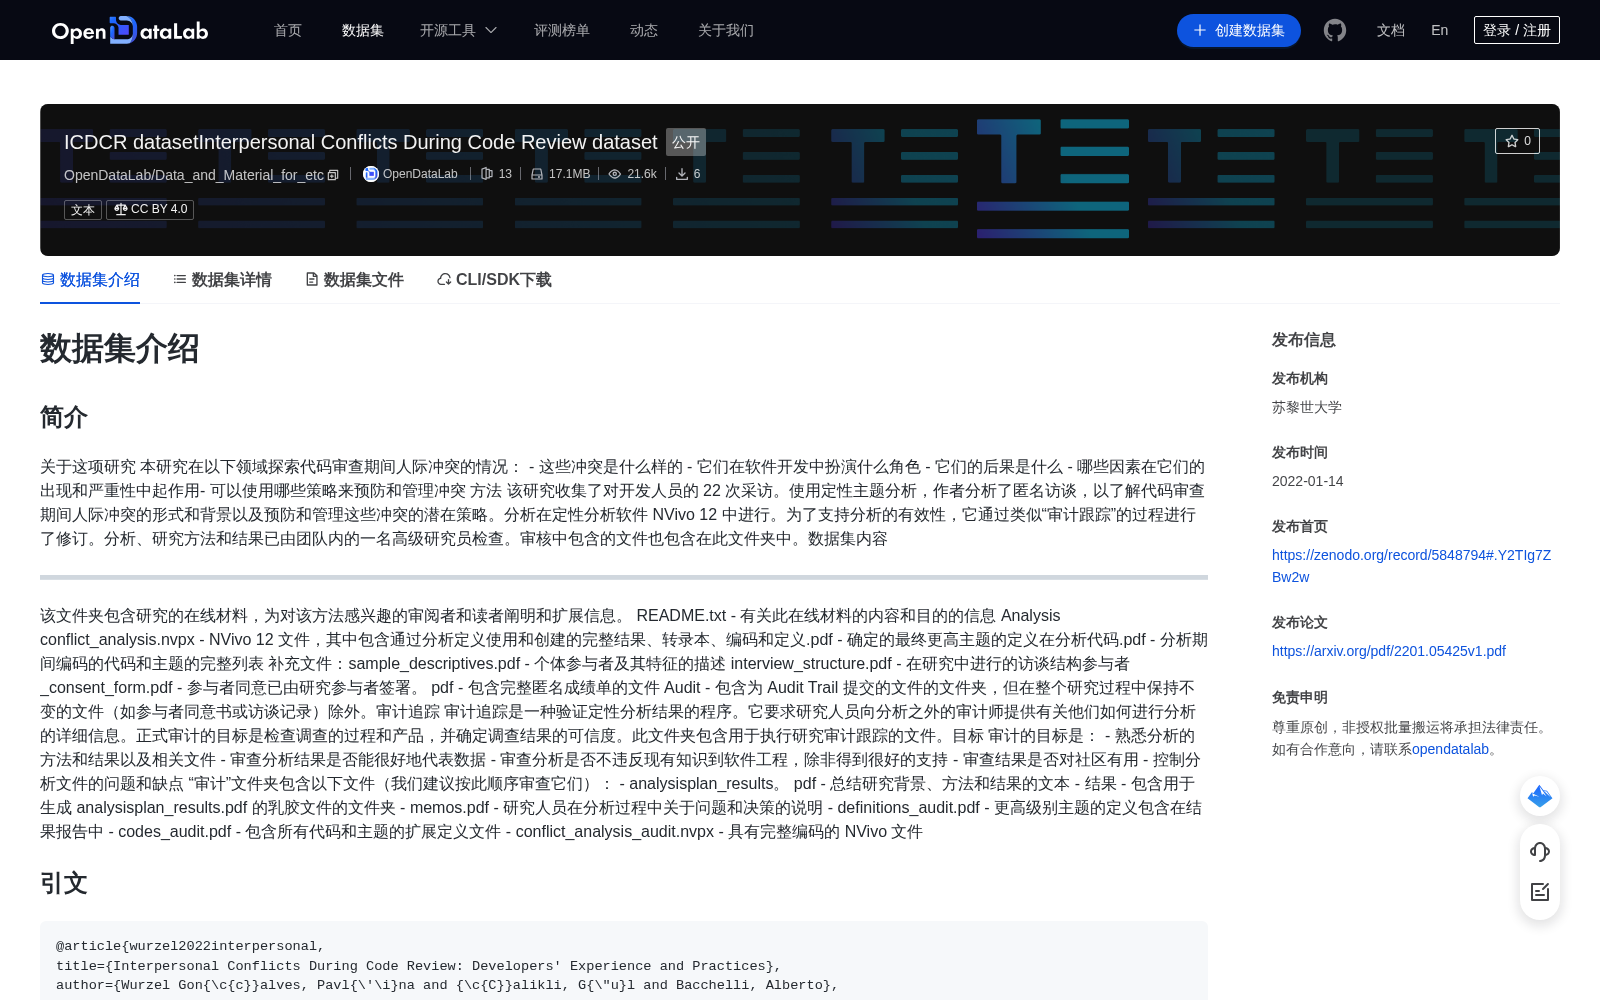
Task: Select the 数据集介绍 tab
Action: point(90,280)
